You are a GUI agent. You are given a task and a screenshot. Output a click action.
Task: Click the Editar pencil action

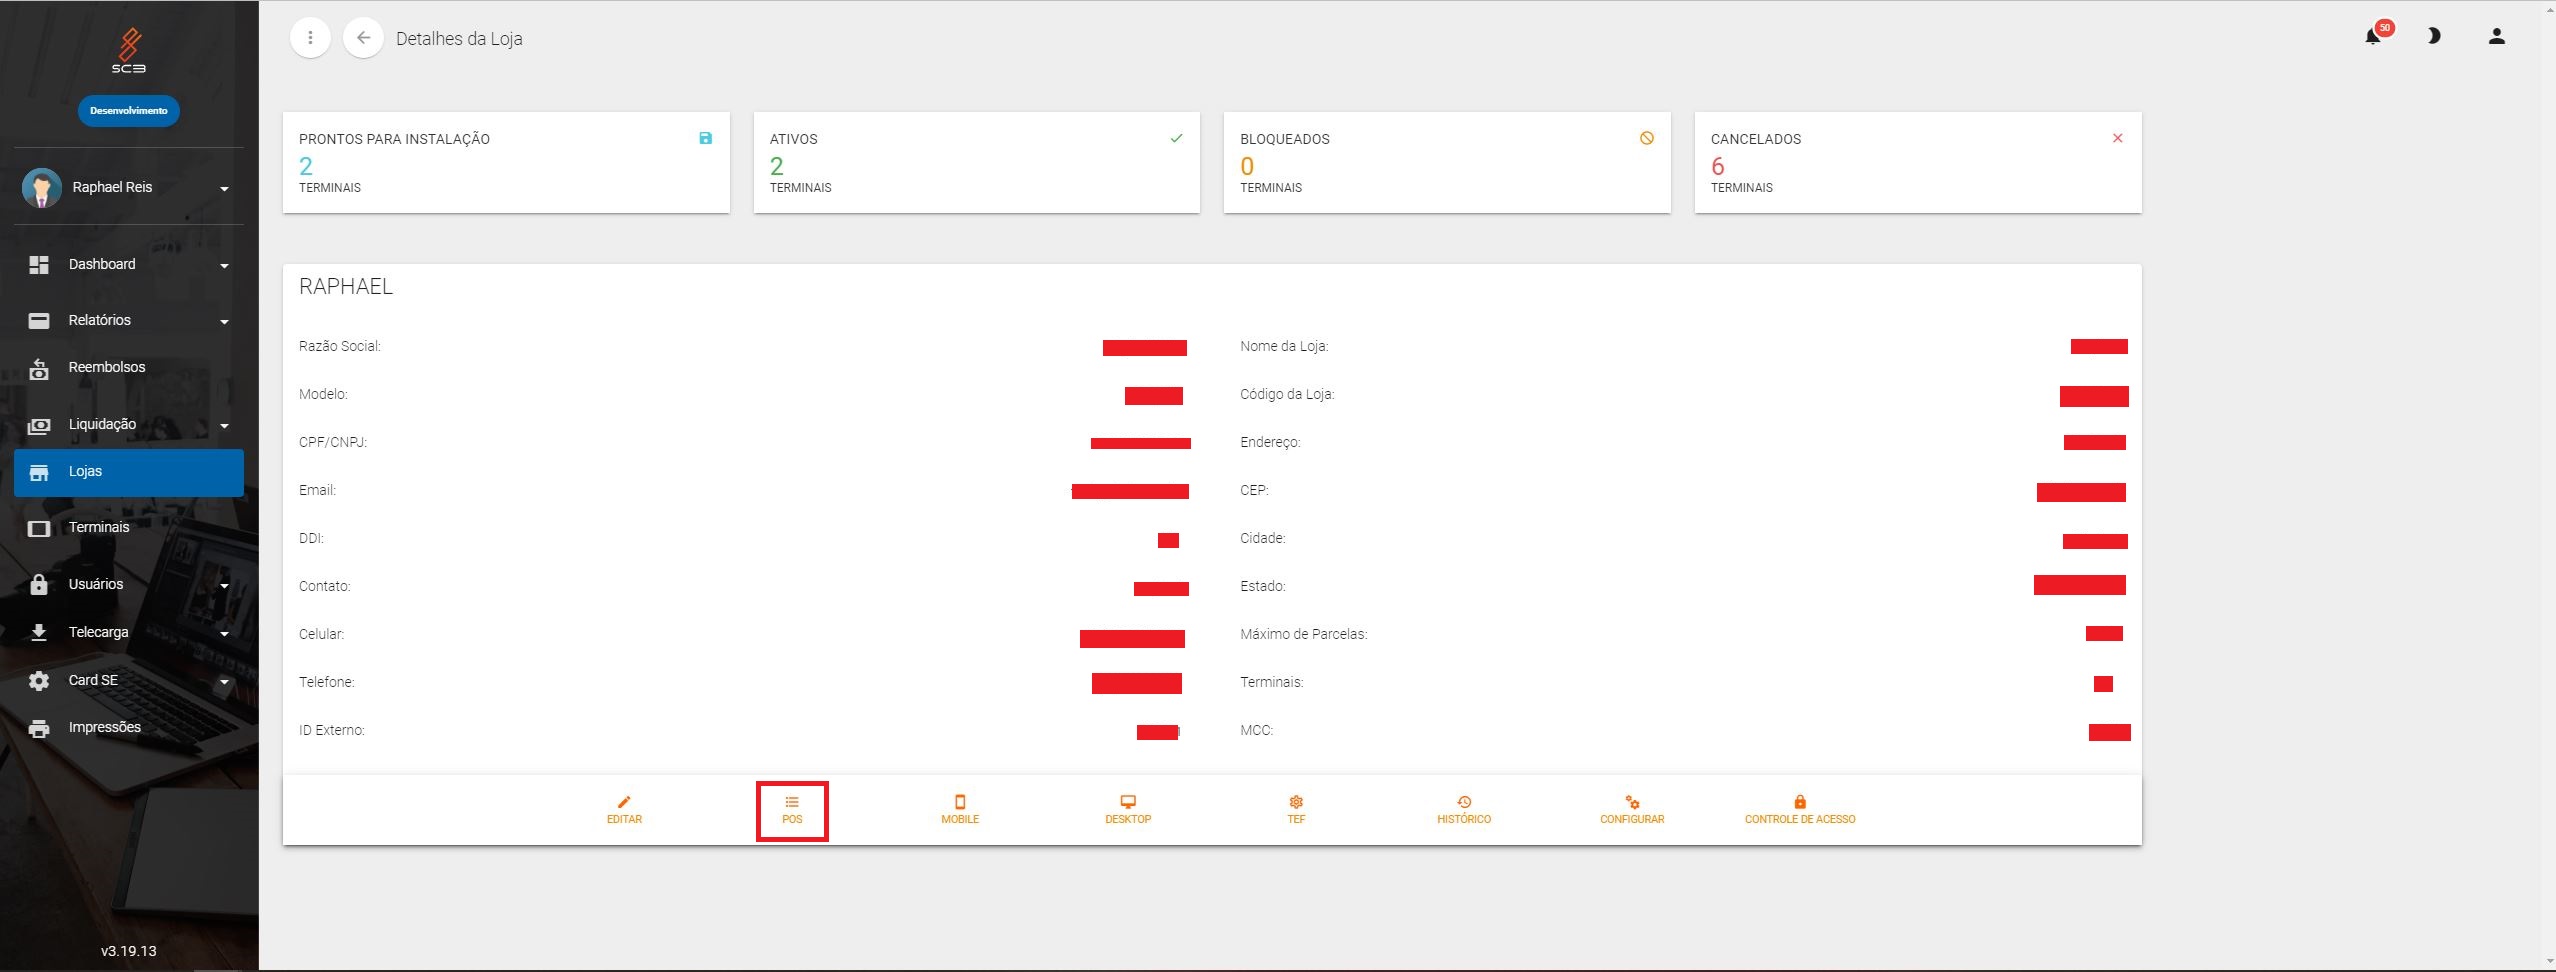624,810
